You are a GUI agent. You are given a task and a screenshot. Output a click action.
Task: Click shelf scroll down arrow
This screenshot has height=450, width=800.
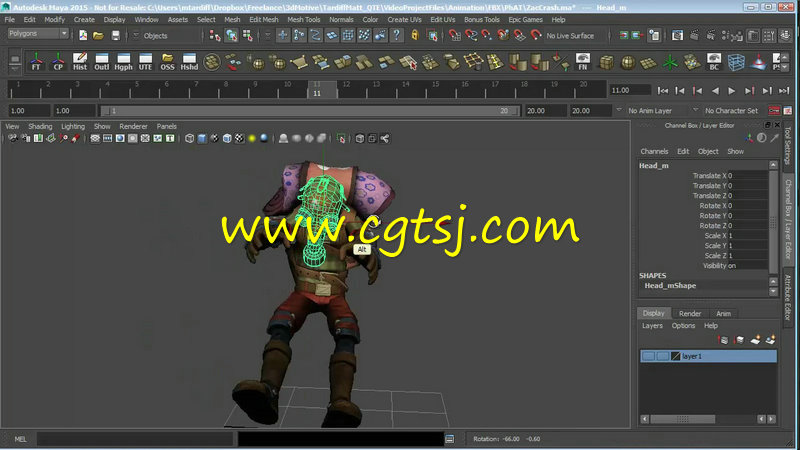785,67
